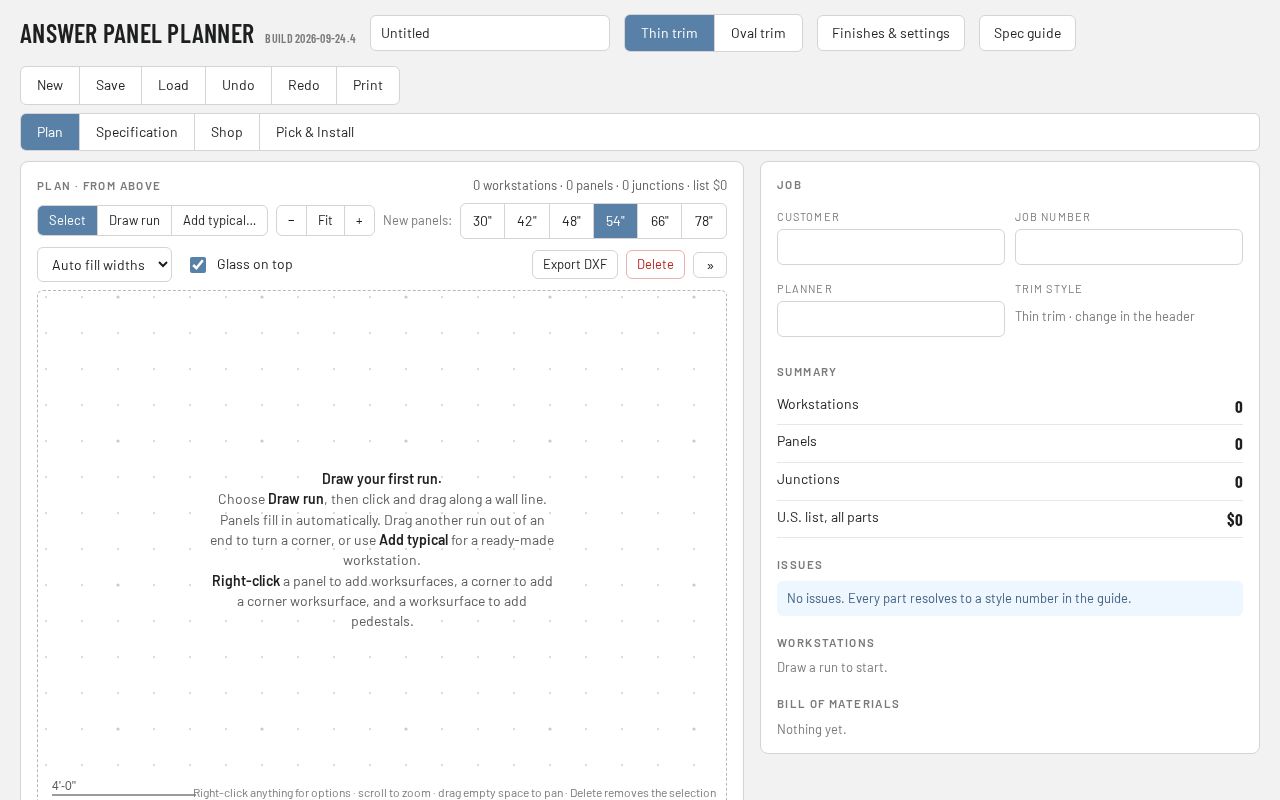This screenshot has width=1280, height=800.
Task: Fit the plan to view
Action: tap(325, 221)
